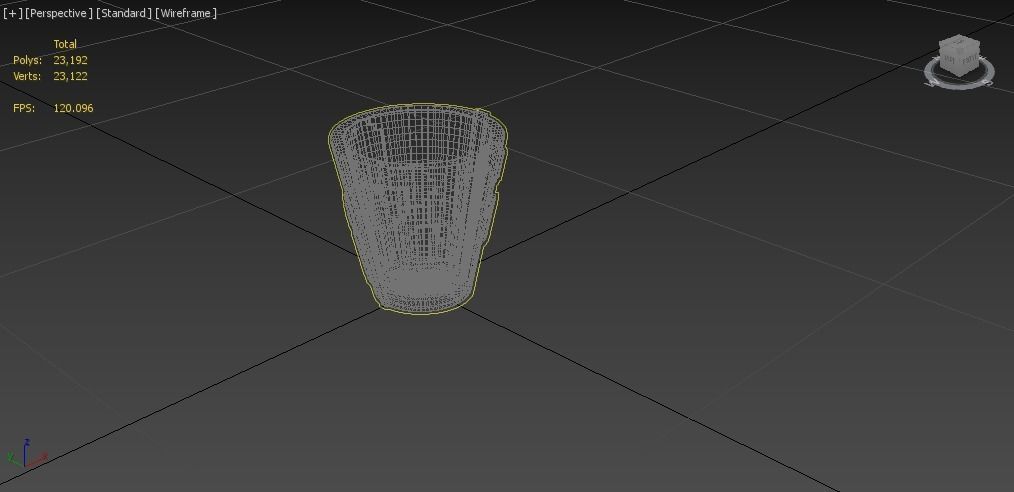This screenshot has width=1014, height=492.
Task: Click the ViewCube navigation cube
Action: pyautogui.click(x=960, y=56)
